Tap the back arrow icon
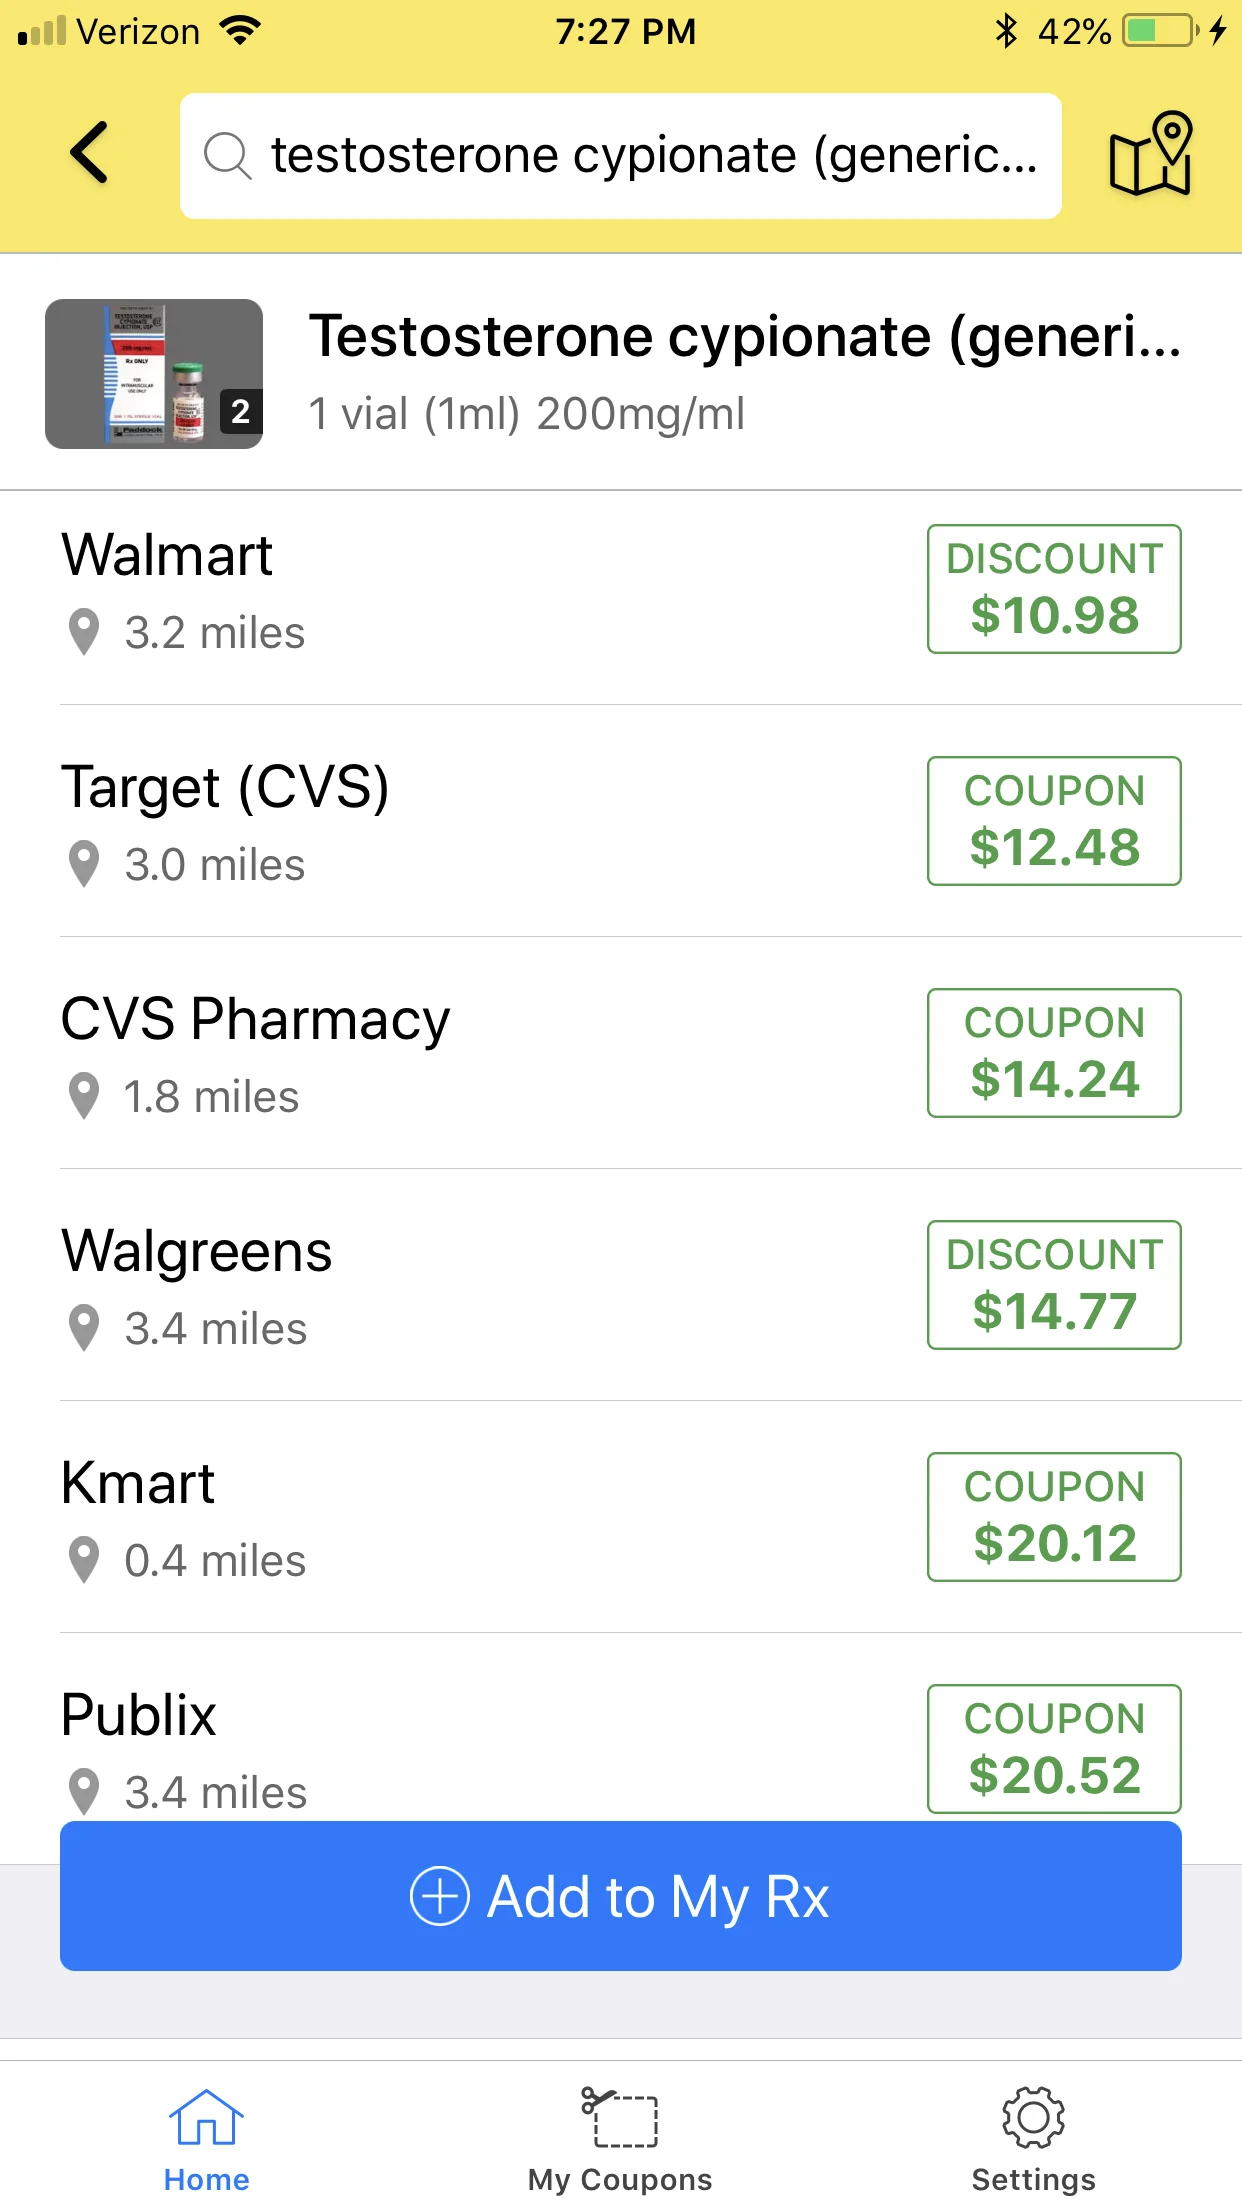 [x=90, y=153]
